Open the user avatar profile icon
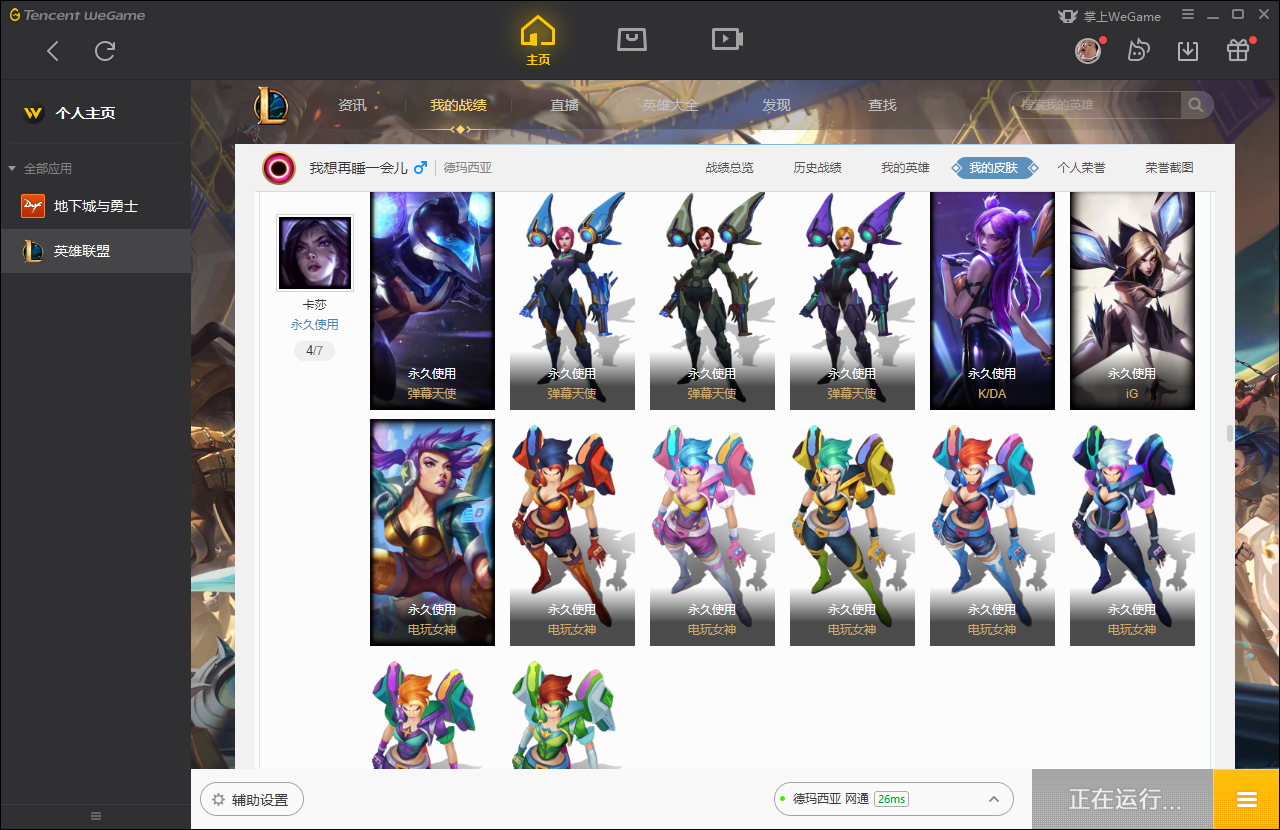The height and width of the screenshot is (830, 1280). click(1088, 50)
